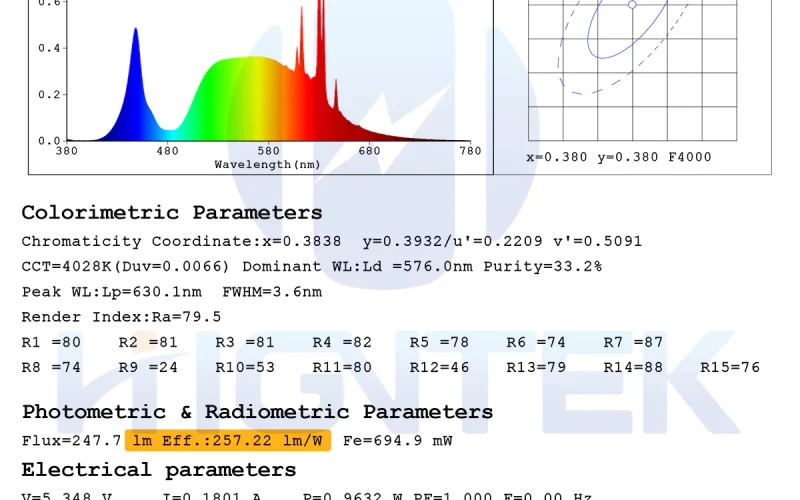800x500 pixels.
Task: Click the 'R4 =82' value
Action: (x=342, y=342)
